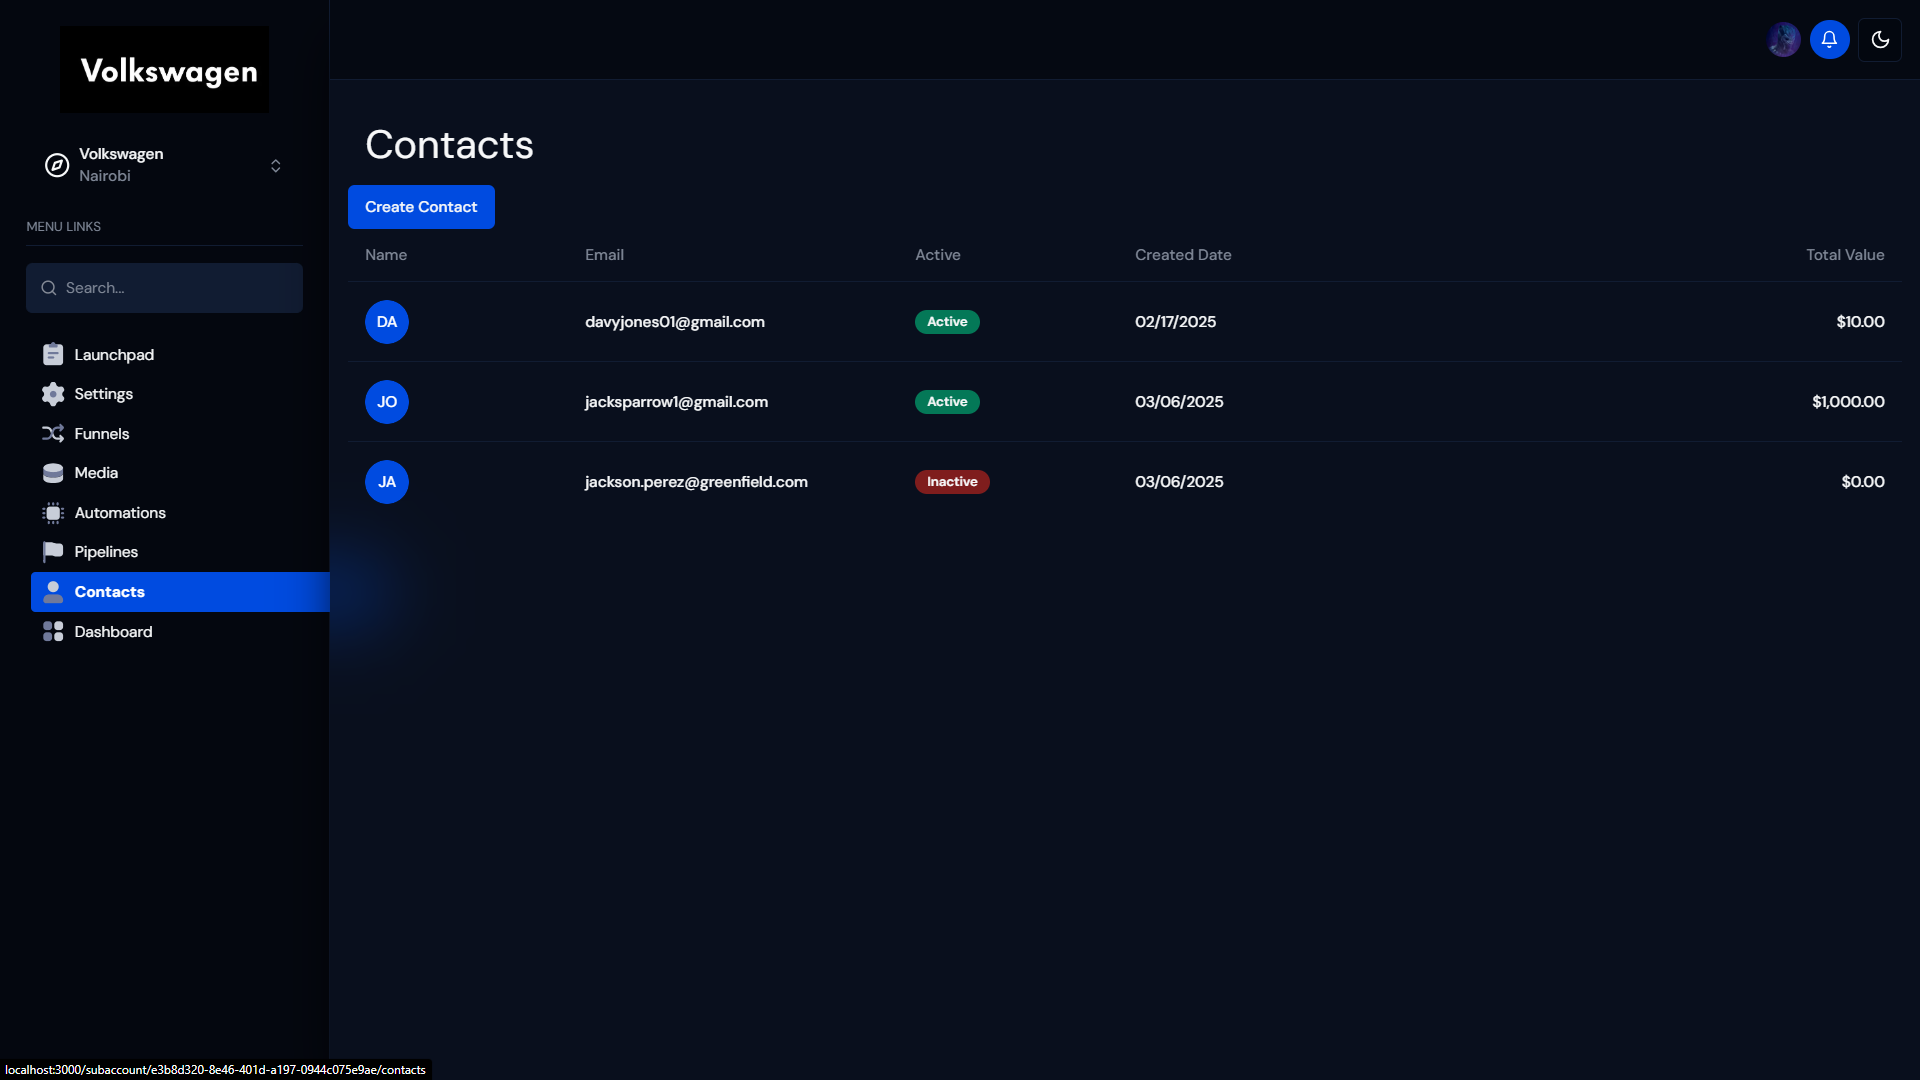Click the Active column header
Viewport: 1920px width, 1080px height.
(x=938, y=255)
